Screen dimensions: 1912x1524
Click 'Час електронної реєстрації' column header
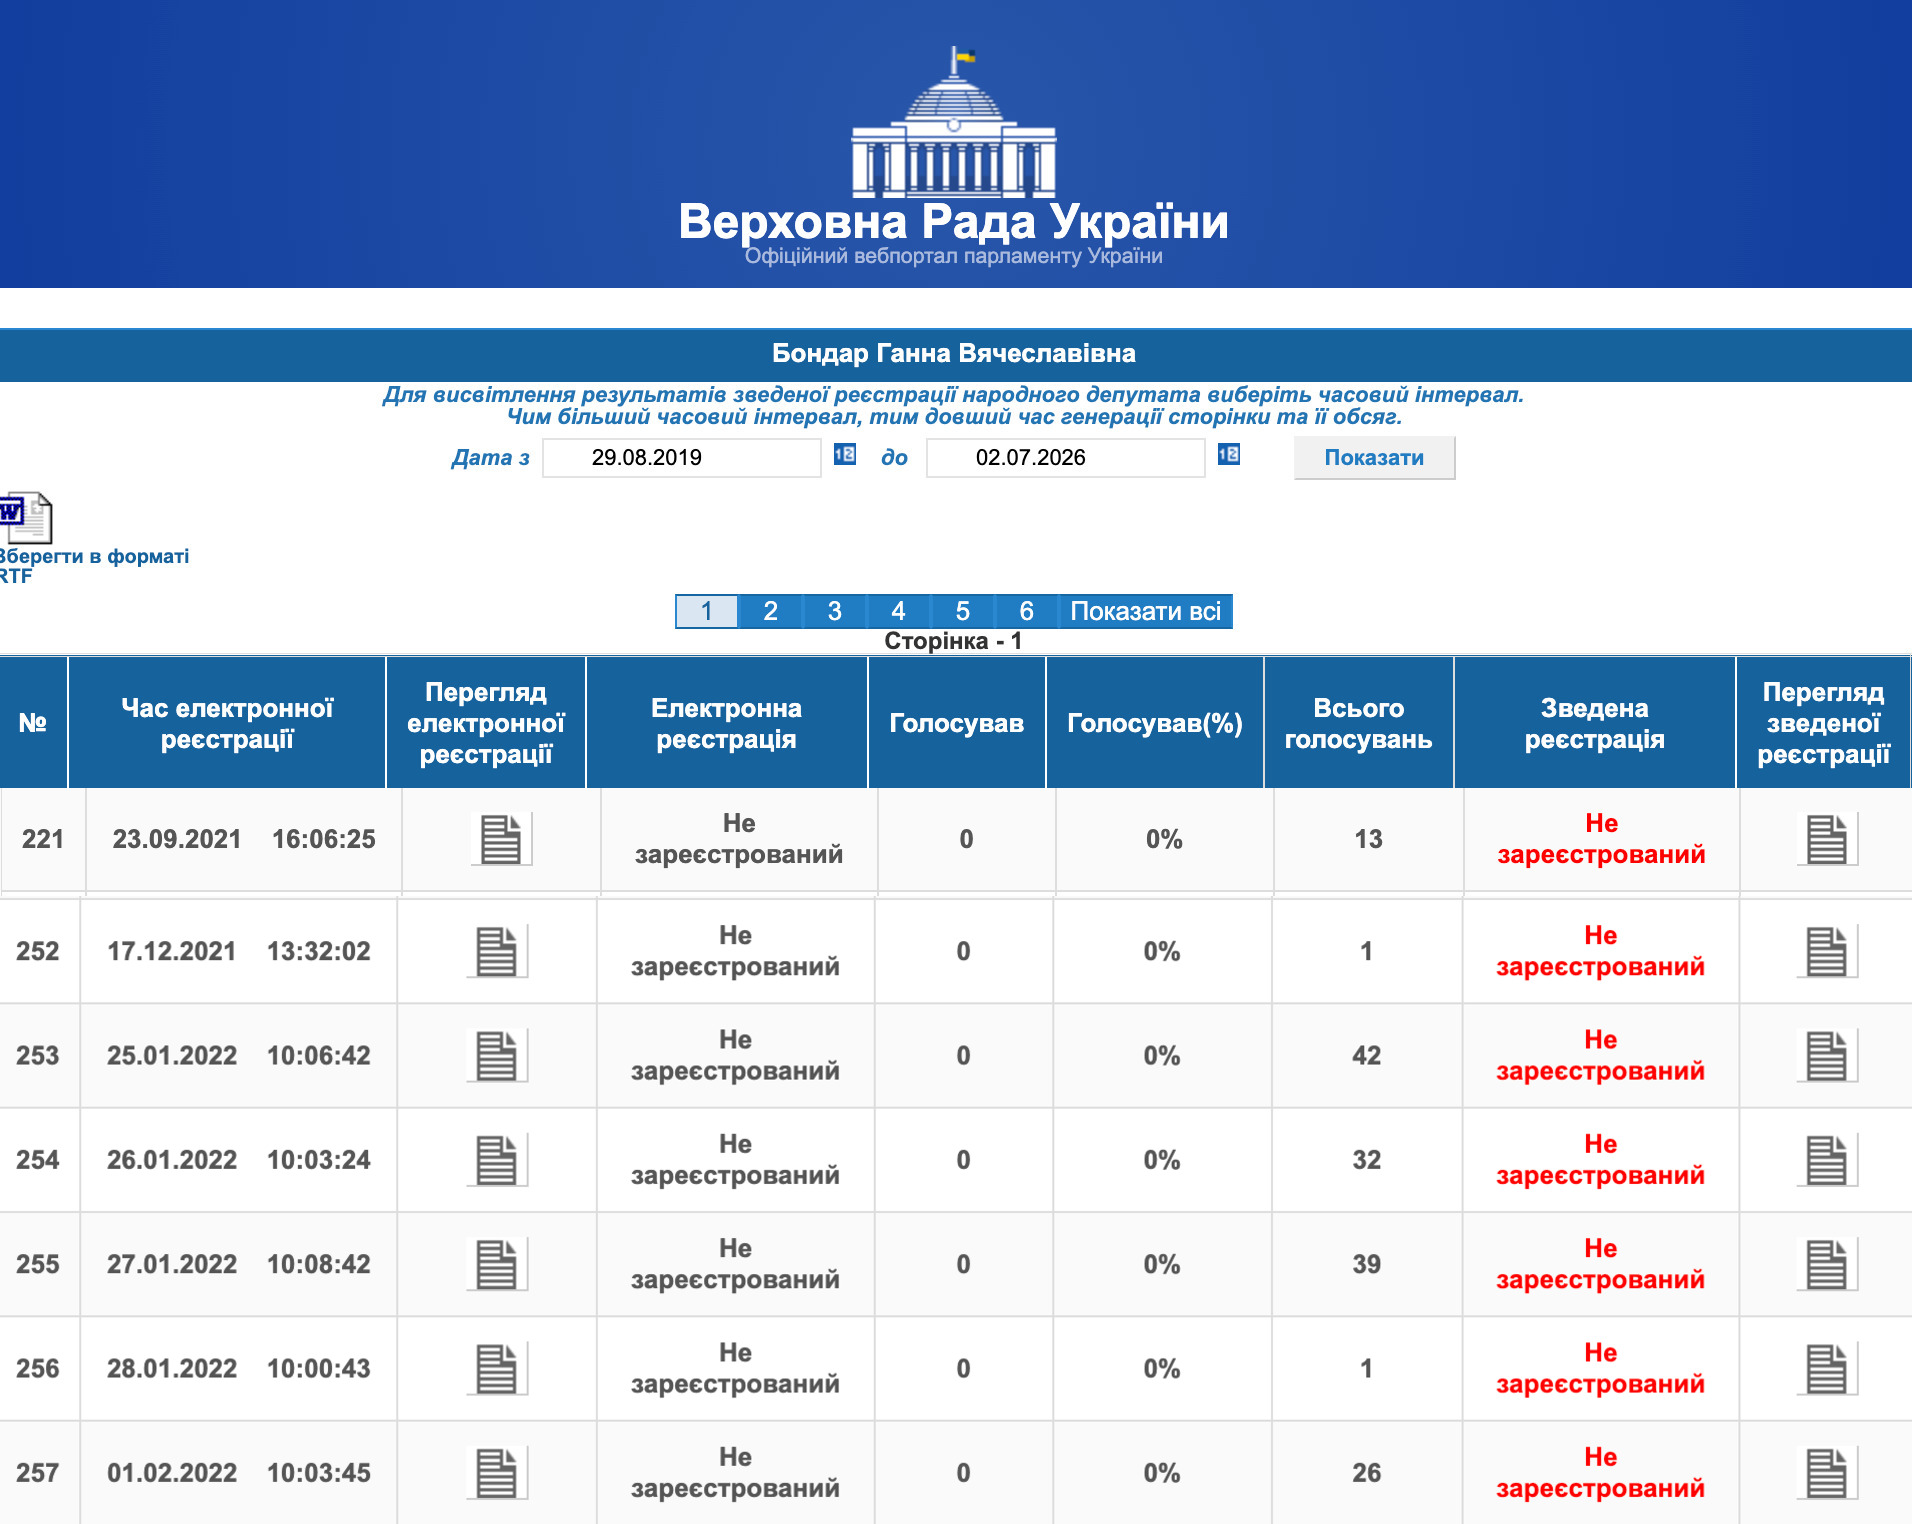point(227,723)
